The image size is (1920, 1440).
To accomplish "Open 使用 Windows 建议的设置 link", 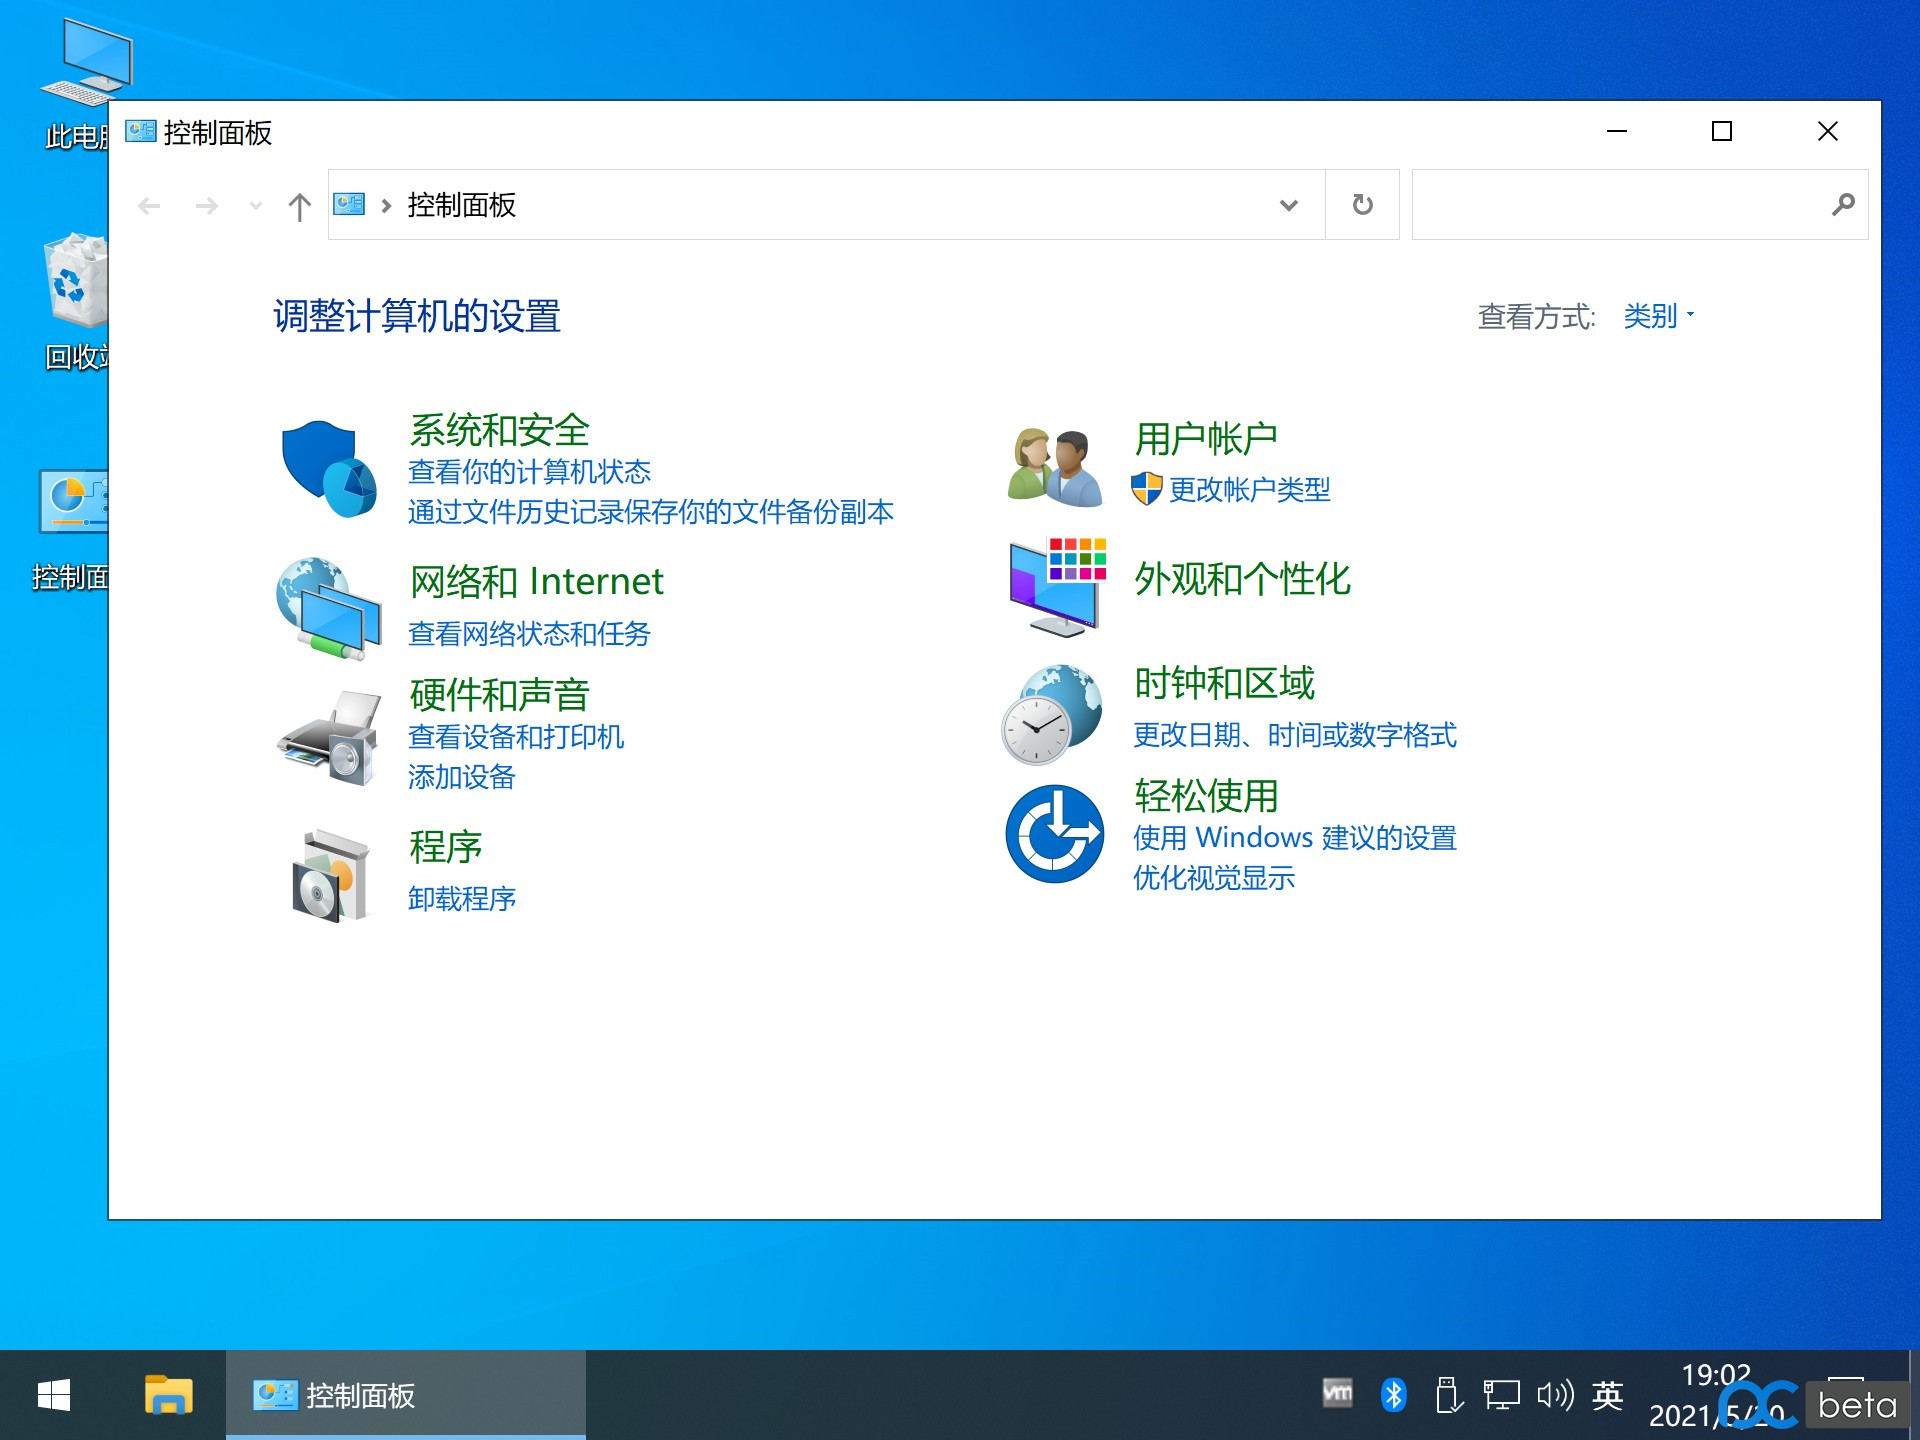I will (1295, 838).
